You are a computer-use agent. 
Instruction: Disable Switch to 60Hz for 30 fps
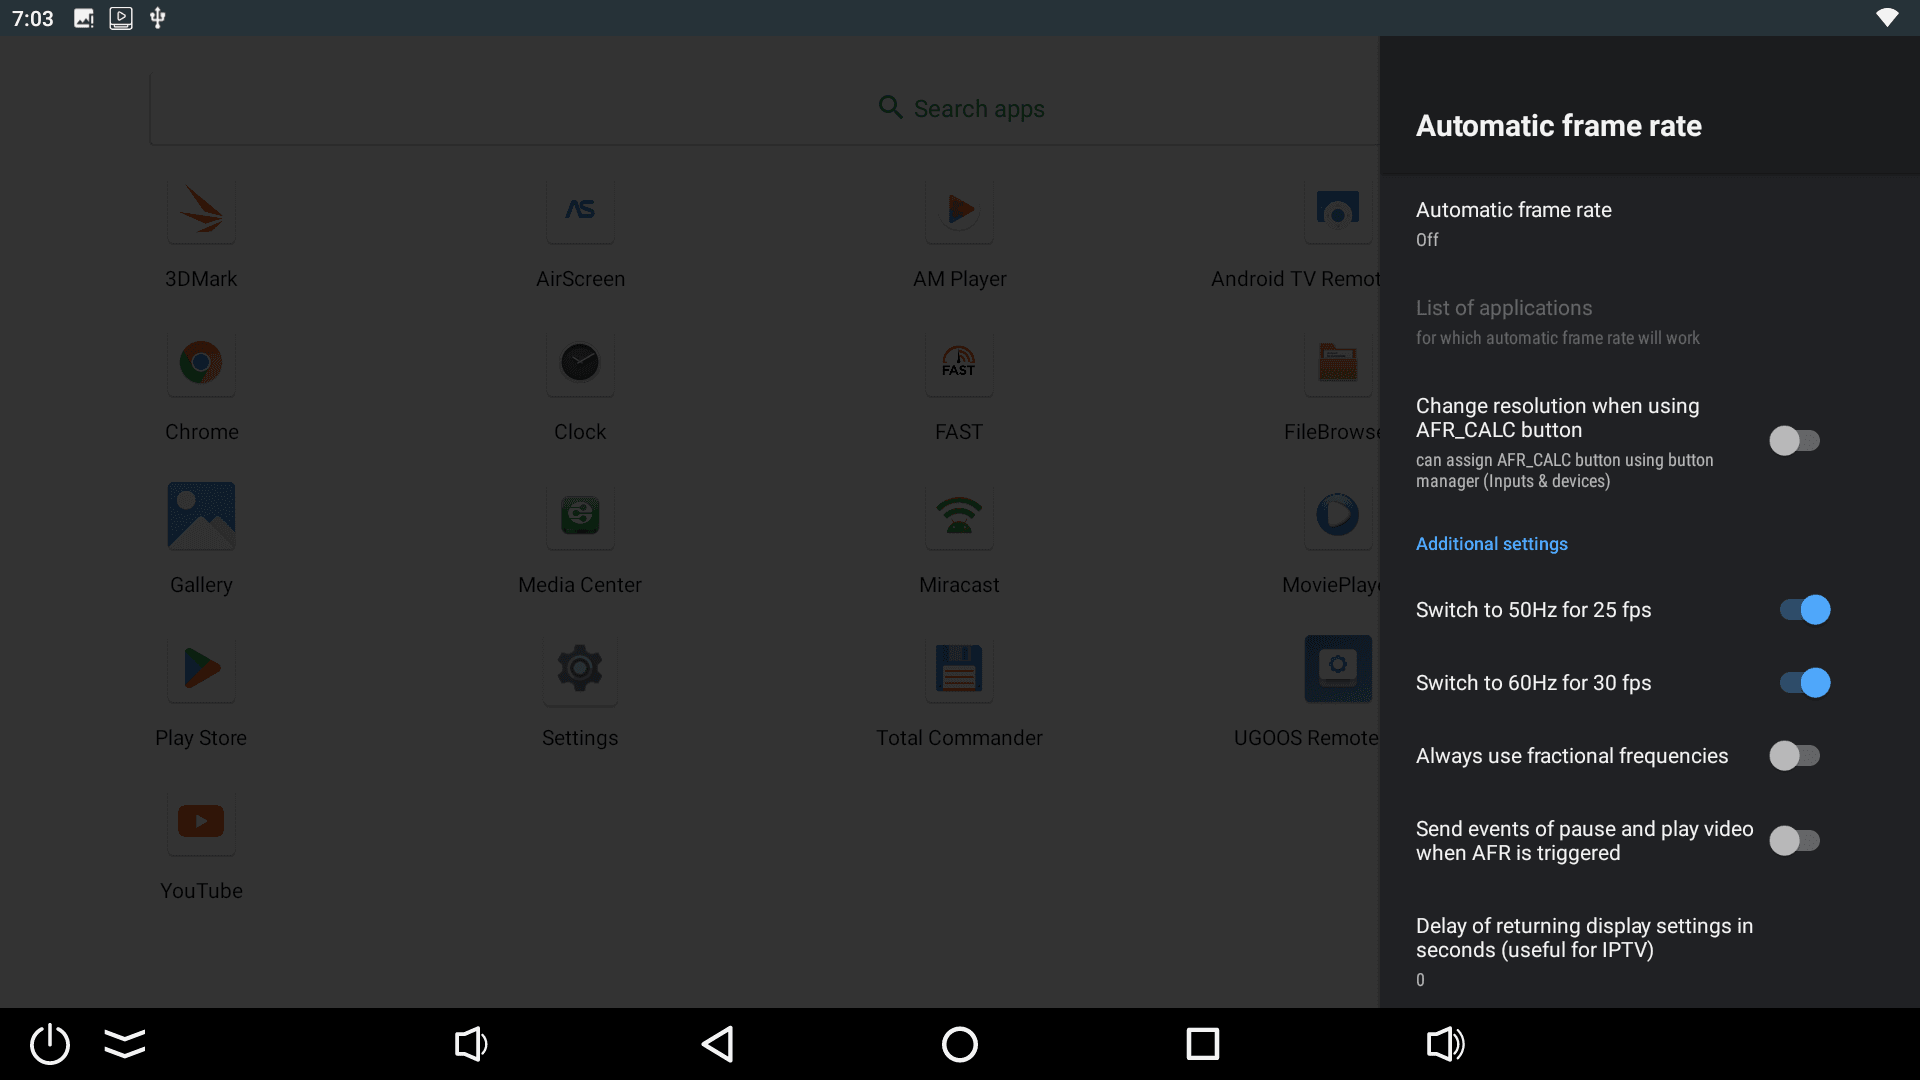(x=1804, y=683)
